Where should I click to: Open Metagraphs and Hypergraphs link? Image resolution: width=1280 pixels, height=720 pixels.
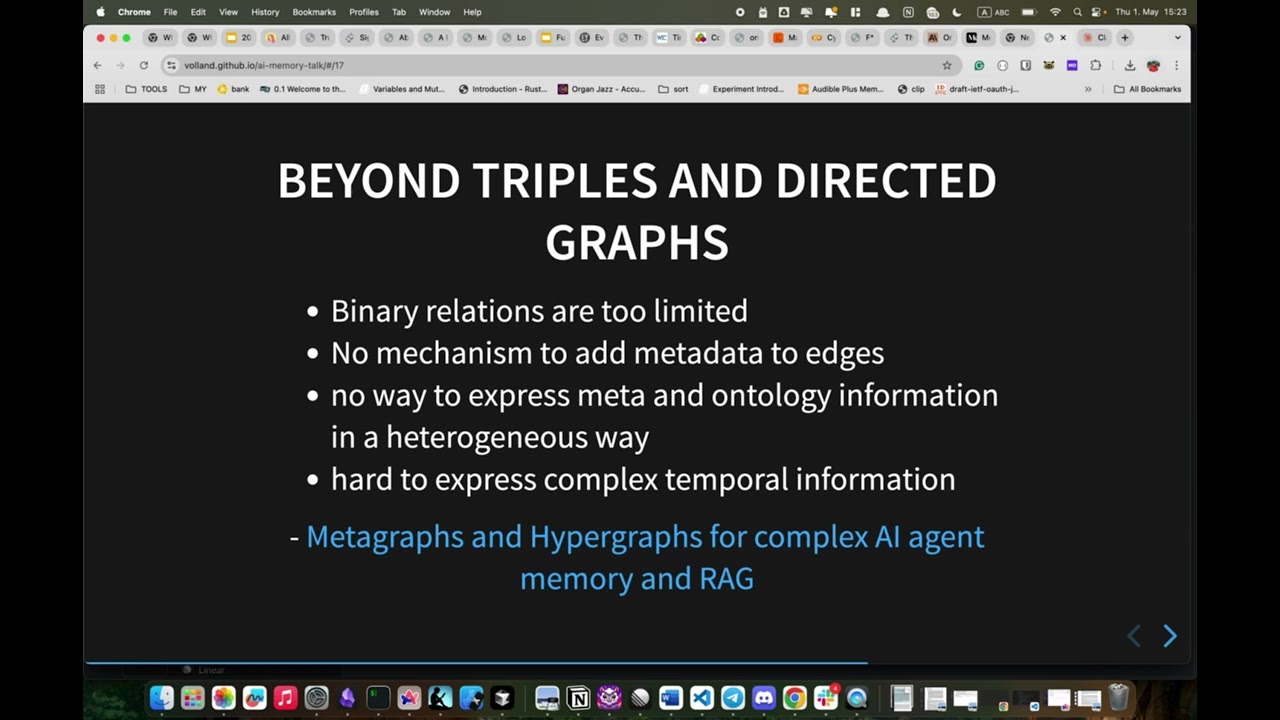click(x=645, y=557)
